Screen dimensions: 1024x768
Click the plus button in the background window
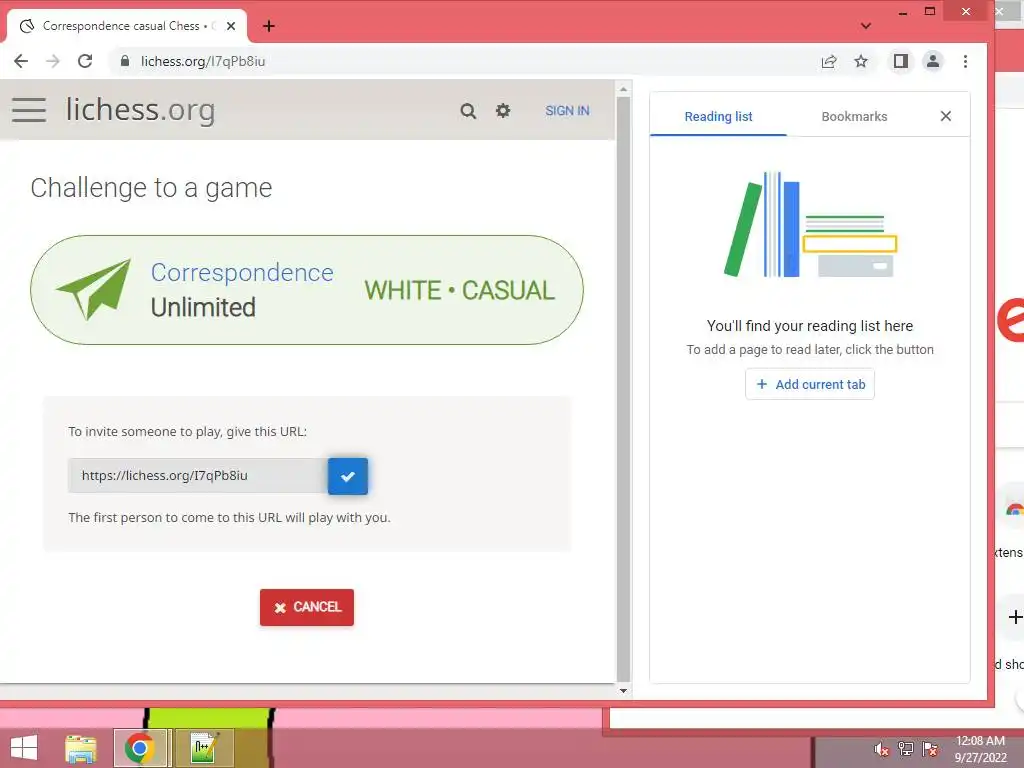[1015, 617]
